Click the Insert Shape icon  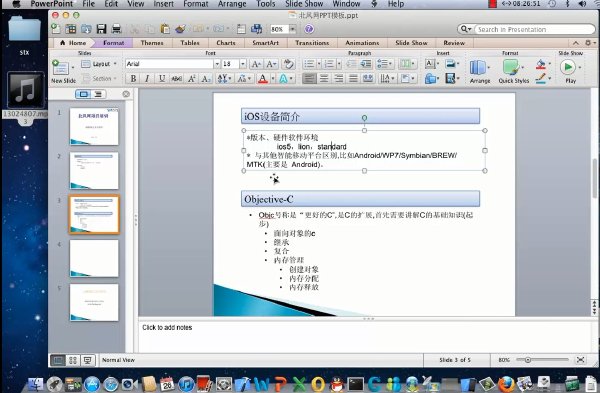pos(430,79)
